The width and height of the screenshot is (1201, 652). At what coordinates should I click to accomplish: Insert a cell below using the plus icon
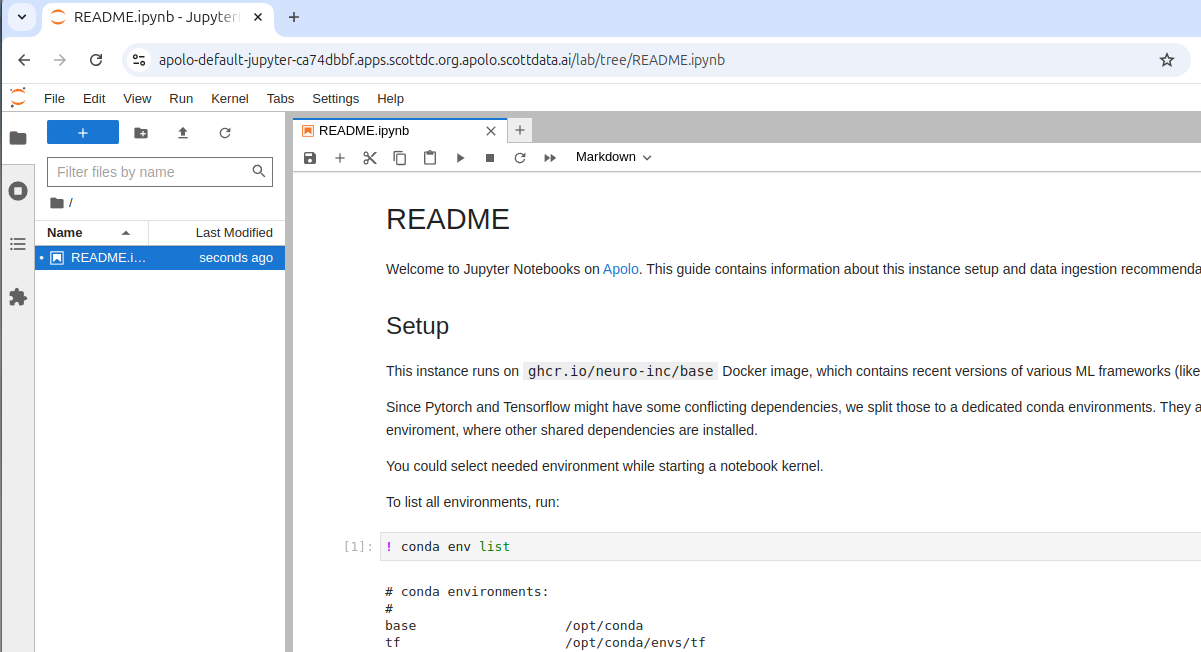(x=340, y=158)
